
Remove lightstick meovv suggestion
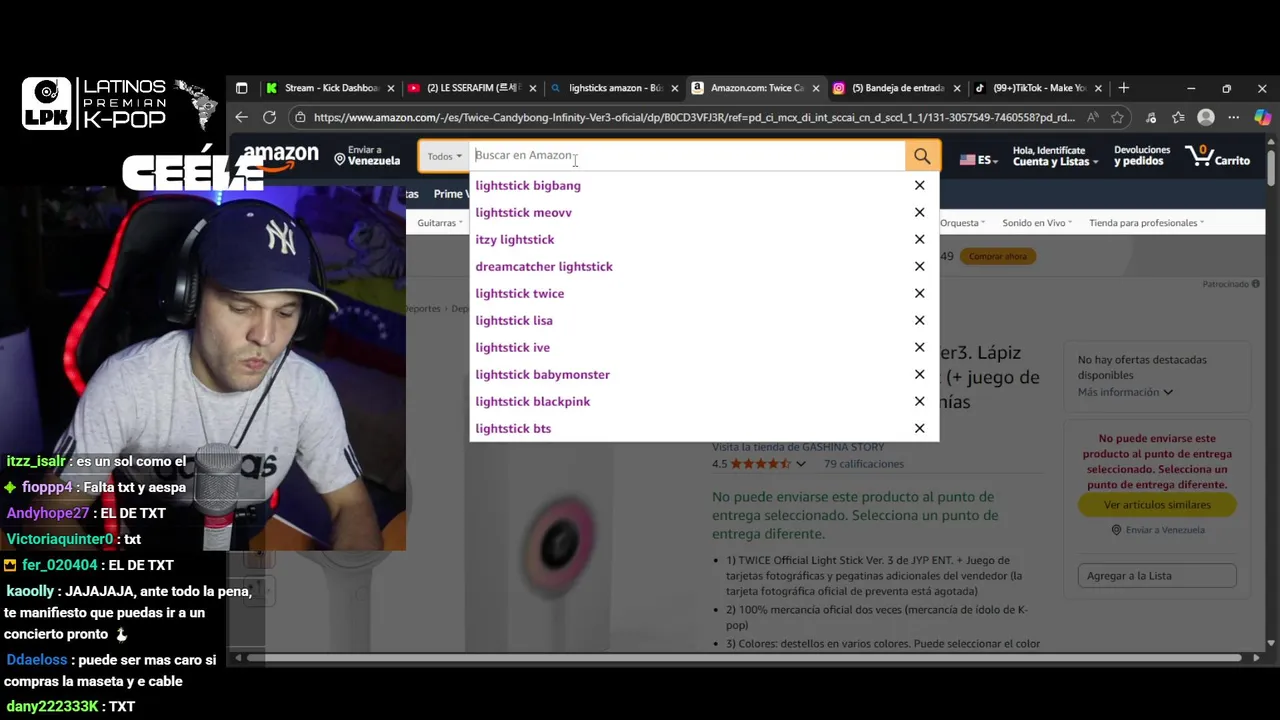pos(919,212)
